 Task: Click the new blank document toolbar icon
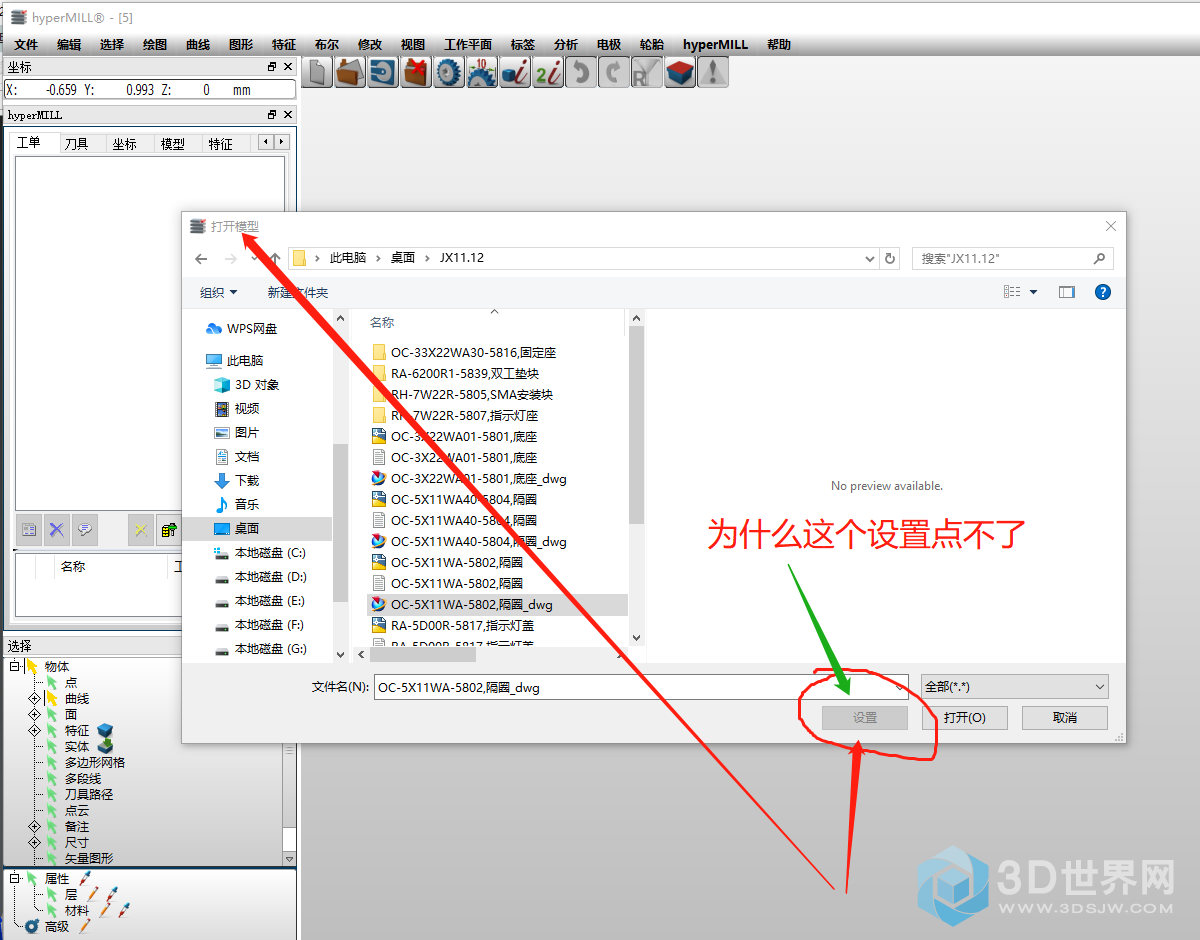(x=317, y=72)
